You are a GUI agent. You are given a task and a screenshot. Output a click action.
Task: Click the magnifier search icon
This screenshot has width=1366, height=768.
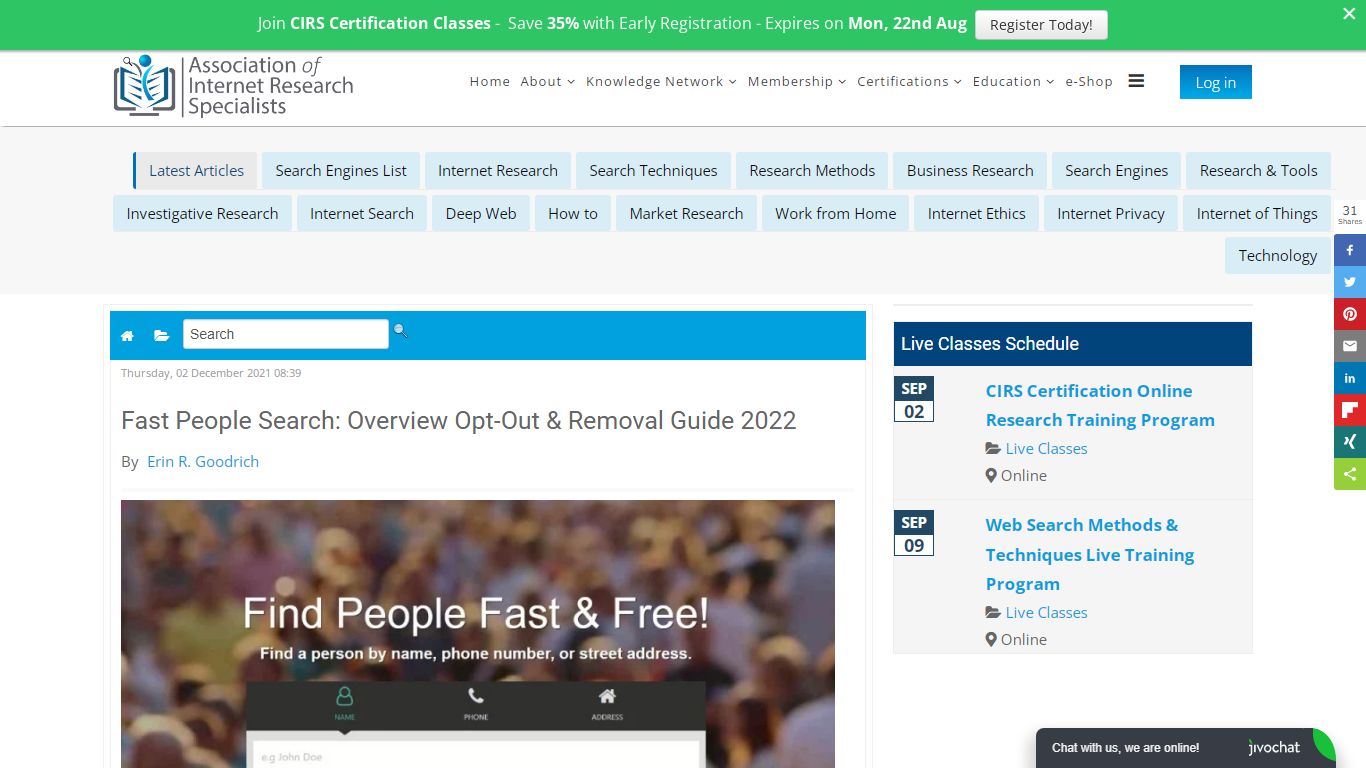click(x=400, y=330)
